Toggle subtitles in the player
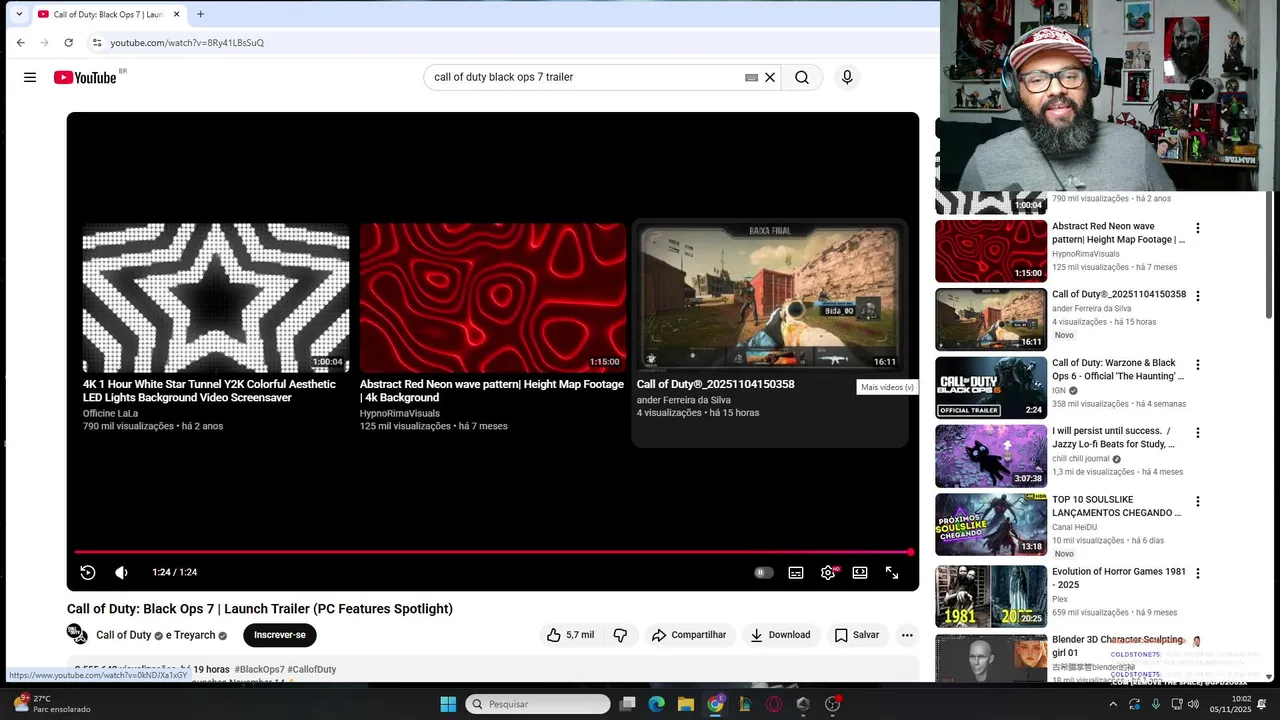The height and width of the screenshot is (720, 1280). (x=796, y=572)
